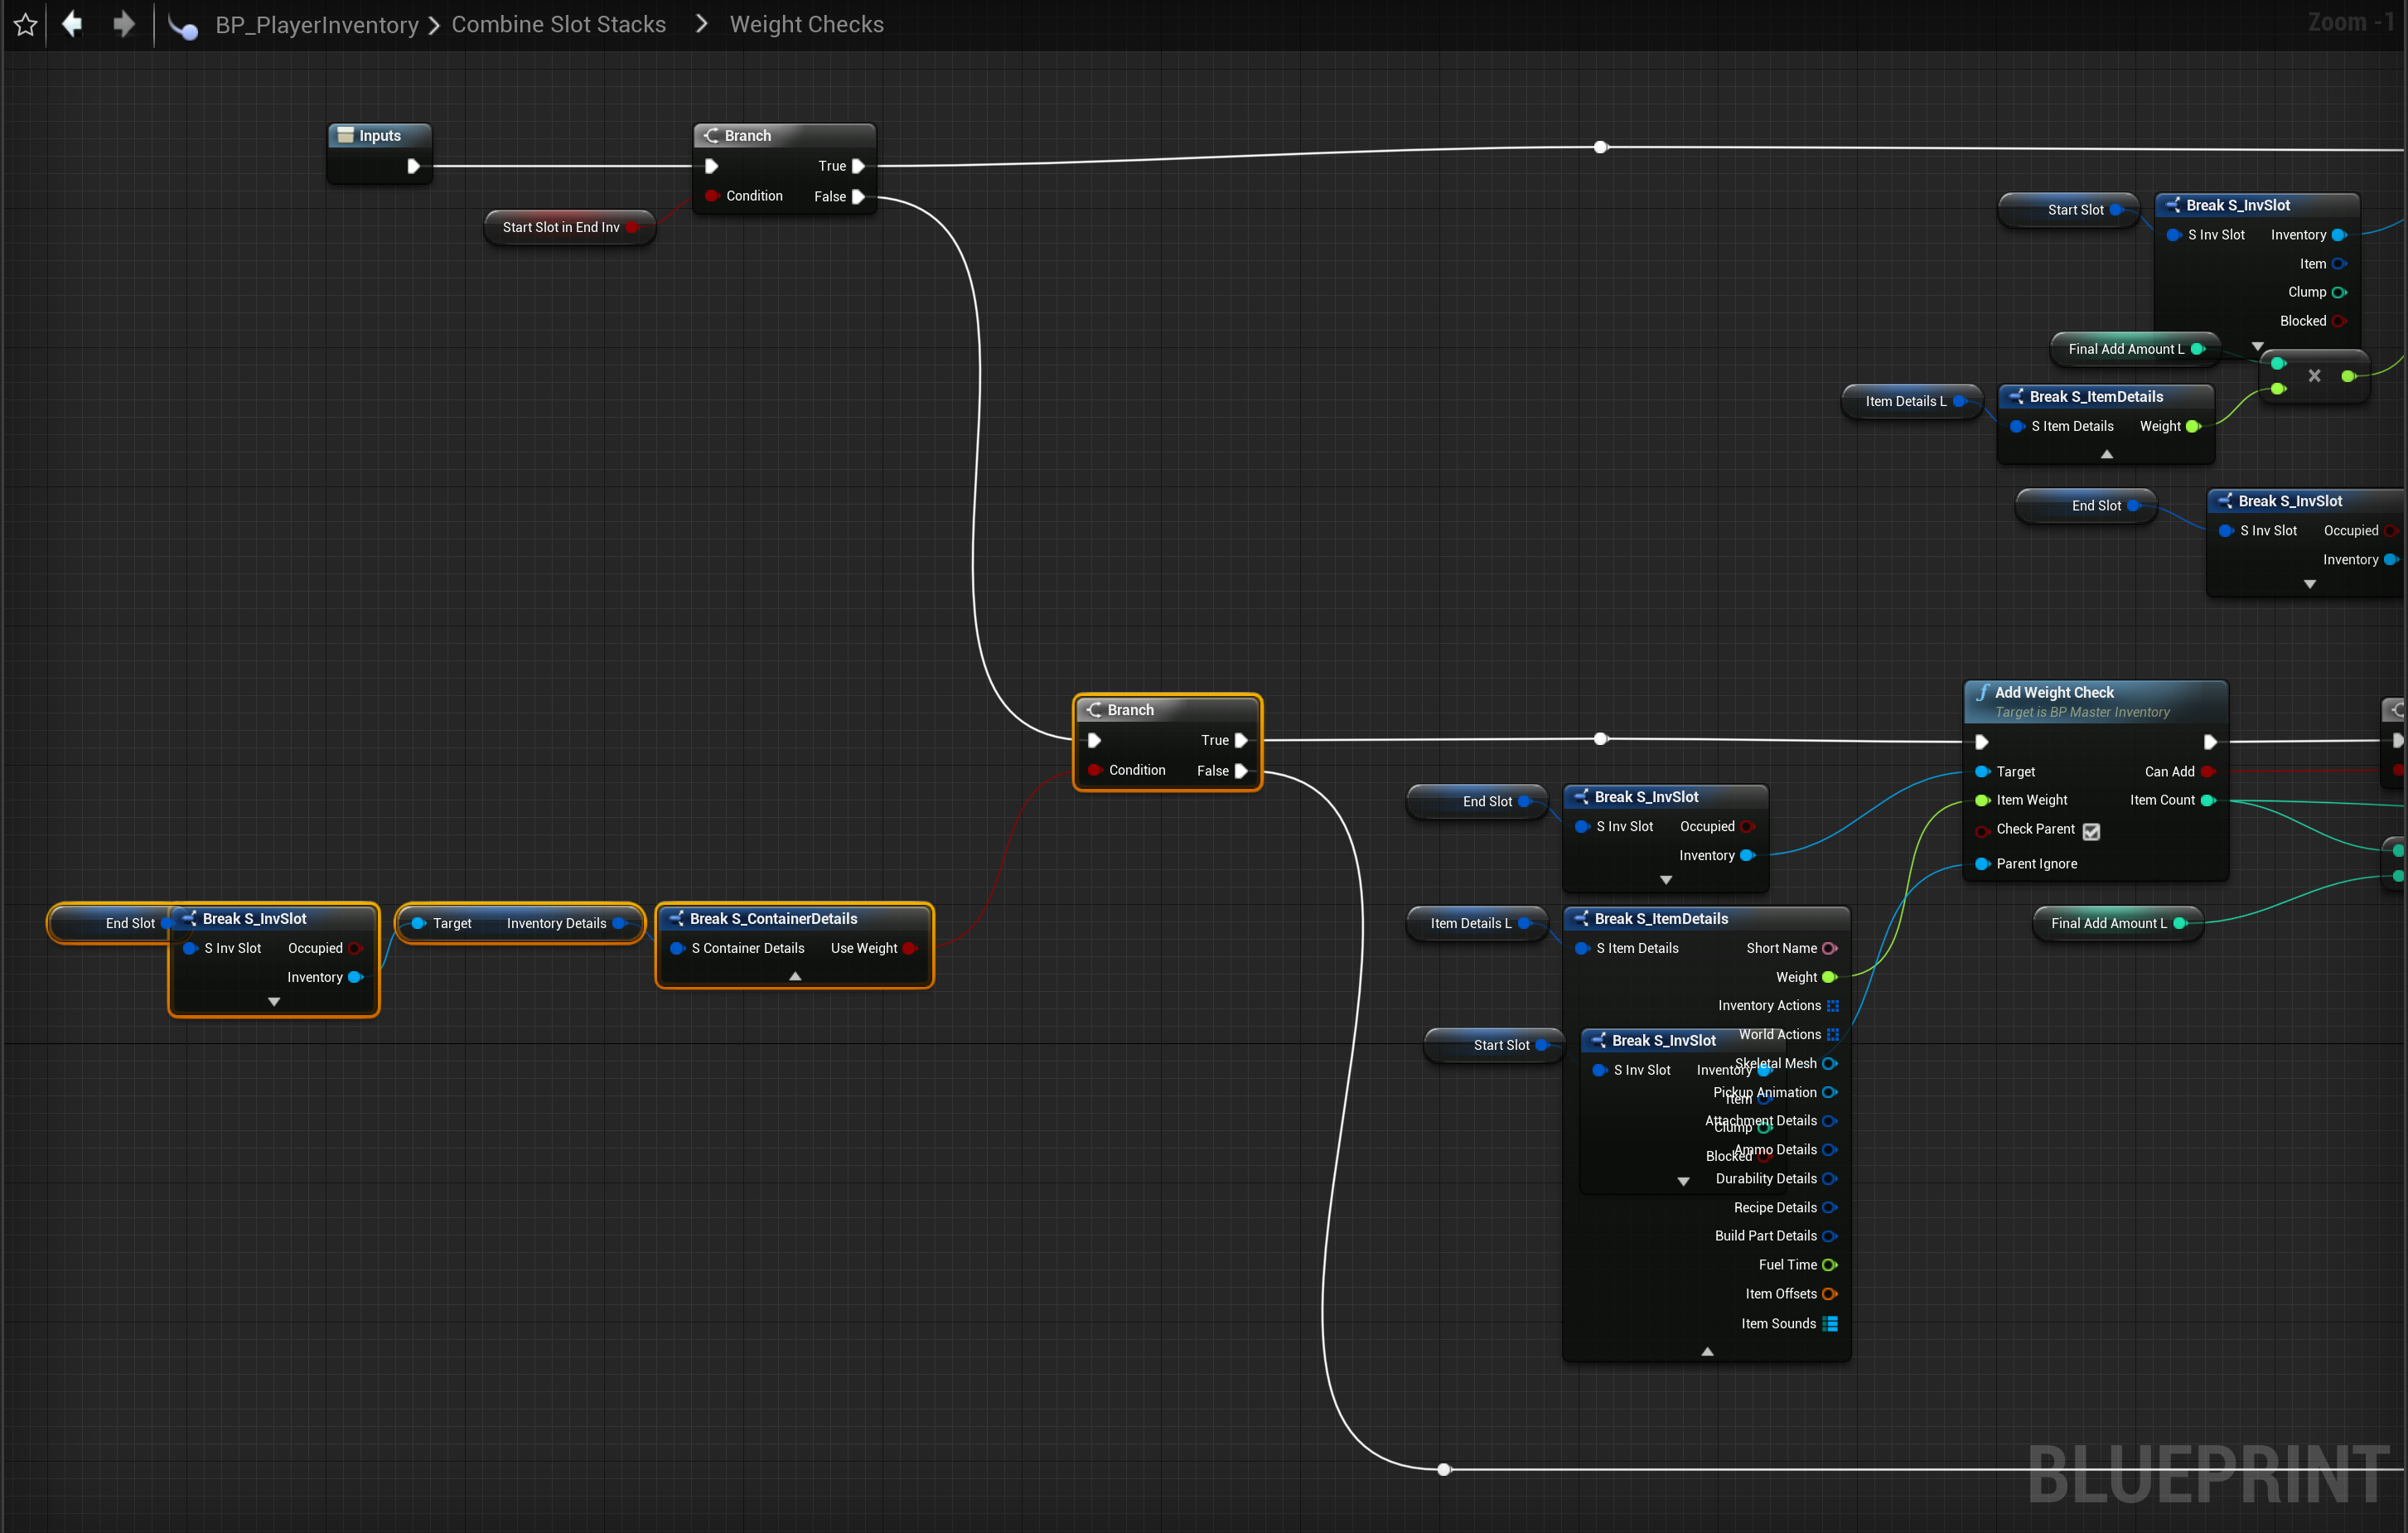Image resolution: width=2408 pixels, height=1533 pixels.
Task: Click the multiply operator node icon
Action: coord(2314,376)
